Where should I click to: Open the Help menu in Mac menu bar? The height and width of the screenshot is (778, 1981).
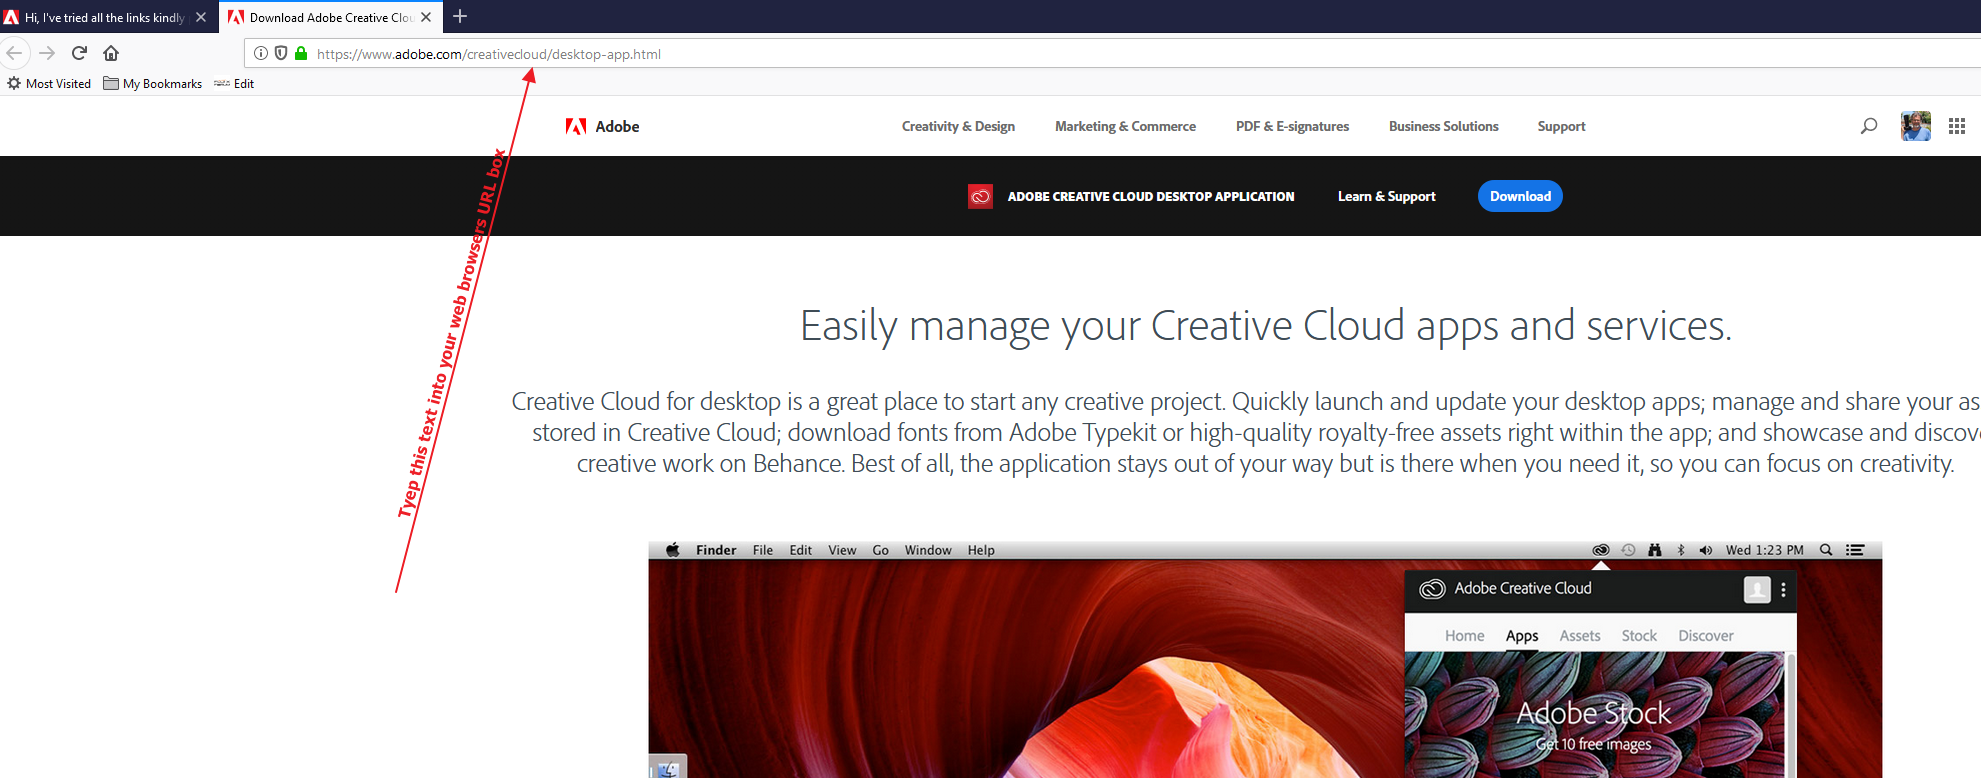click(981, 550)
